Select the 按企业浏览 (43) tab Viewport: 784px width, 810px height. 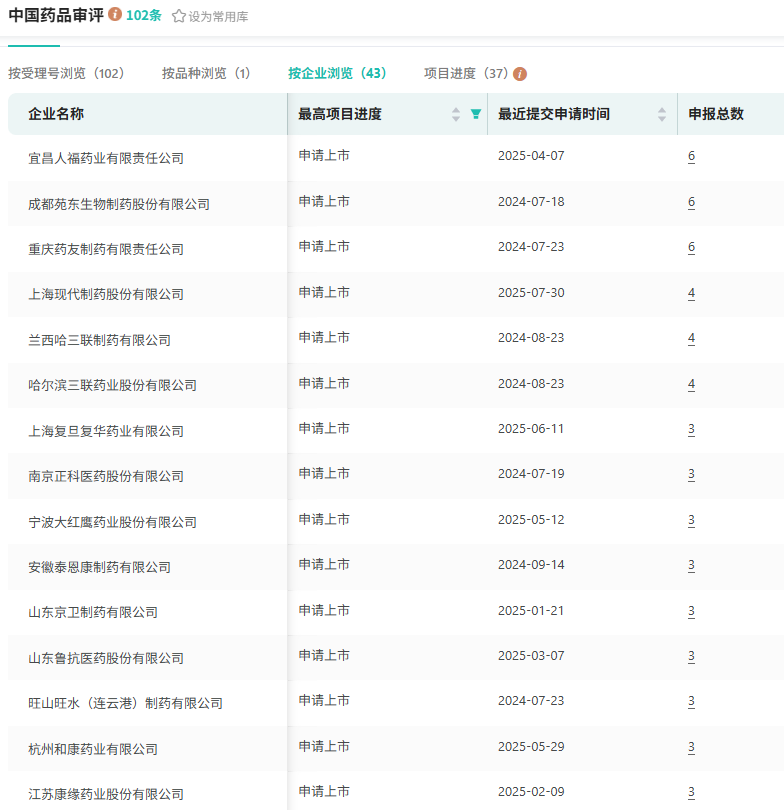(337, 73)
